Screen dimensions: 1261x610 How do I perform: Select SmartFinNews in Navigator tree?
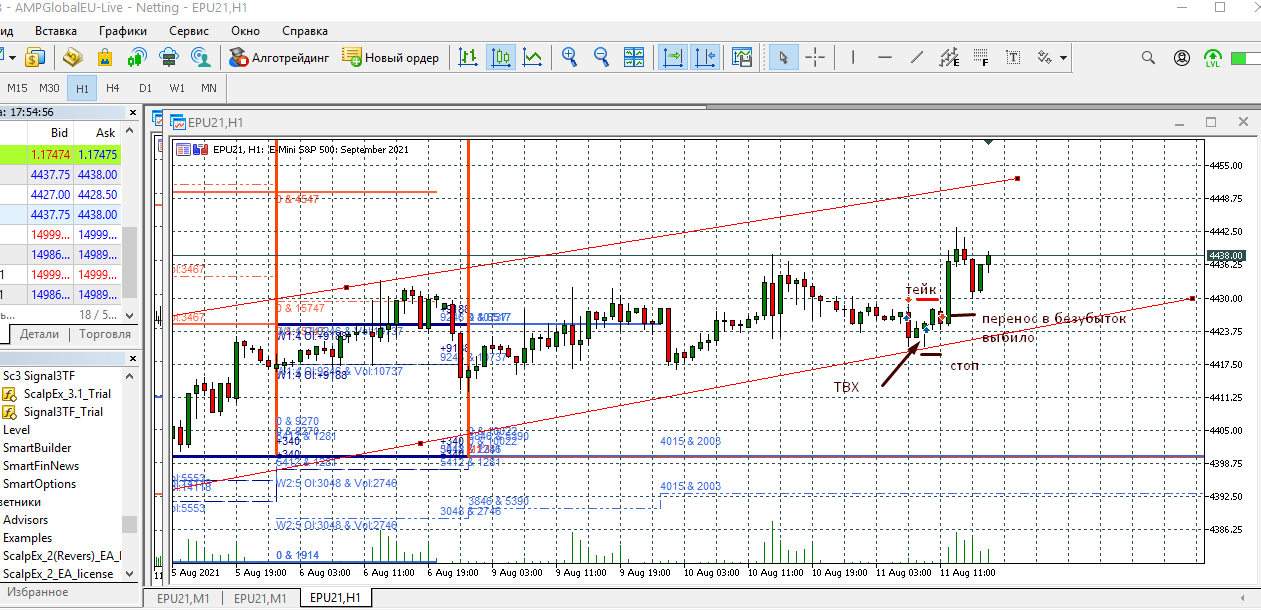(x=40, y=466)
